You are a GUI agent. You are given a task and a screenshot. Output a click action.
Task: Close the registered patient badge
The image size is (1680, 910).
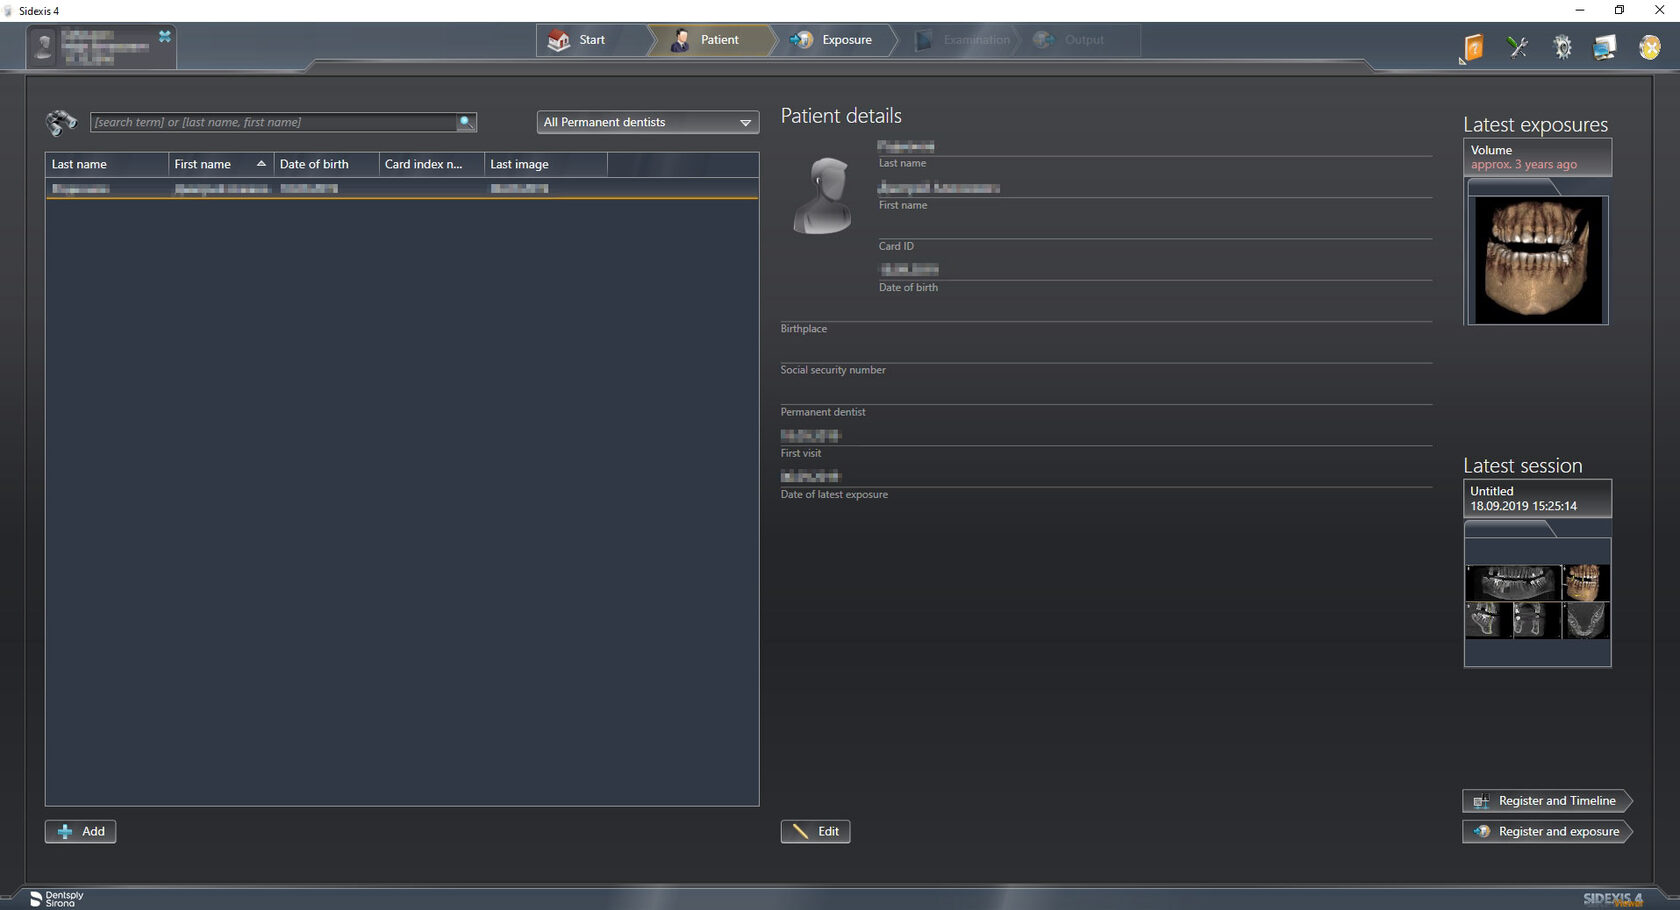coord(165,36)
